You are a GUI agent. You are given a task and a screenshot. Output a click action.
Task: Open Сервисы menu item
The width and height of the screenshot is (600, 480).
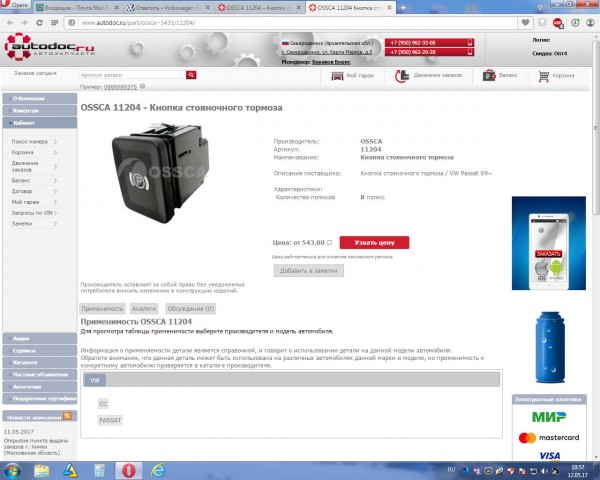[x=40, y=351]
